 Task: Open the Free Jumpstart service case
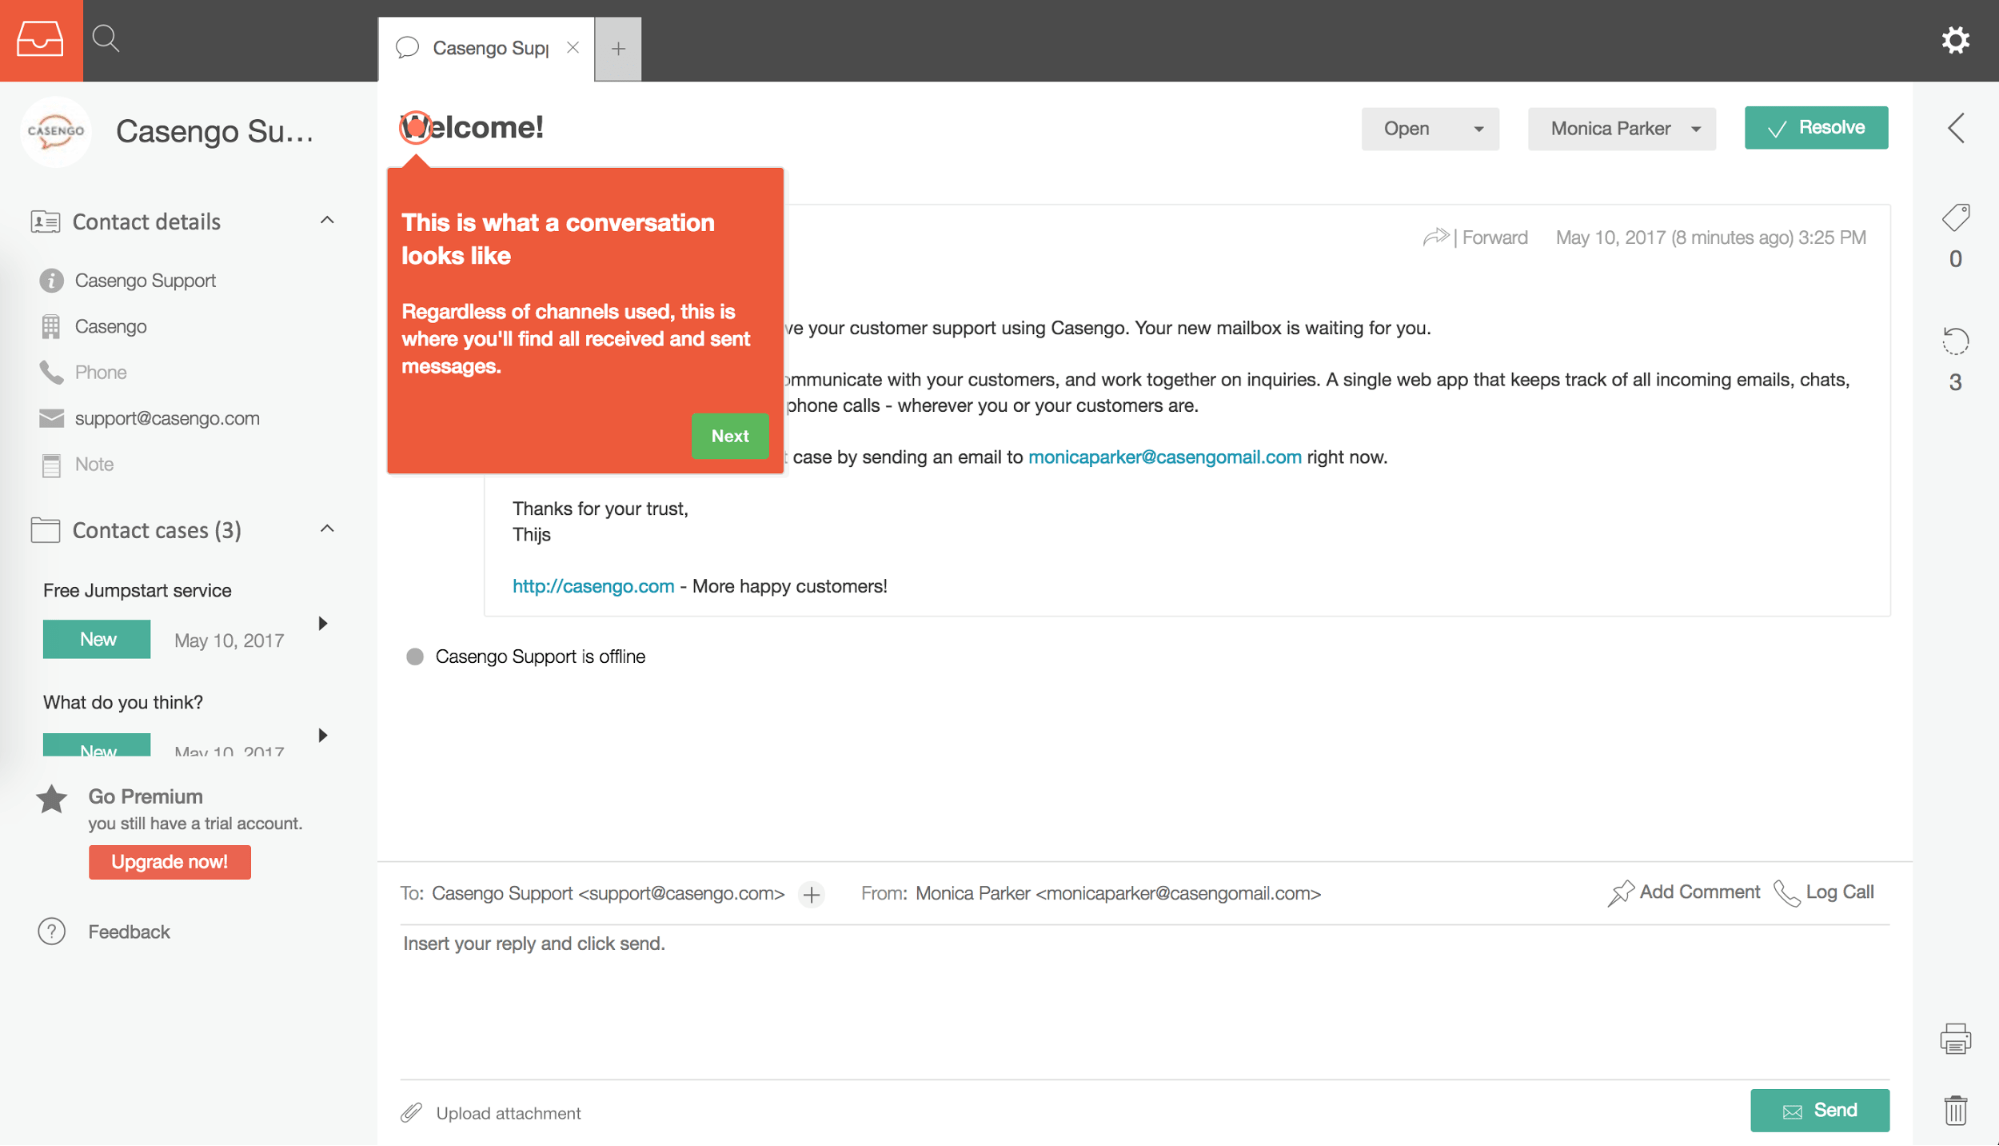(137, 590)
